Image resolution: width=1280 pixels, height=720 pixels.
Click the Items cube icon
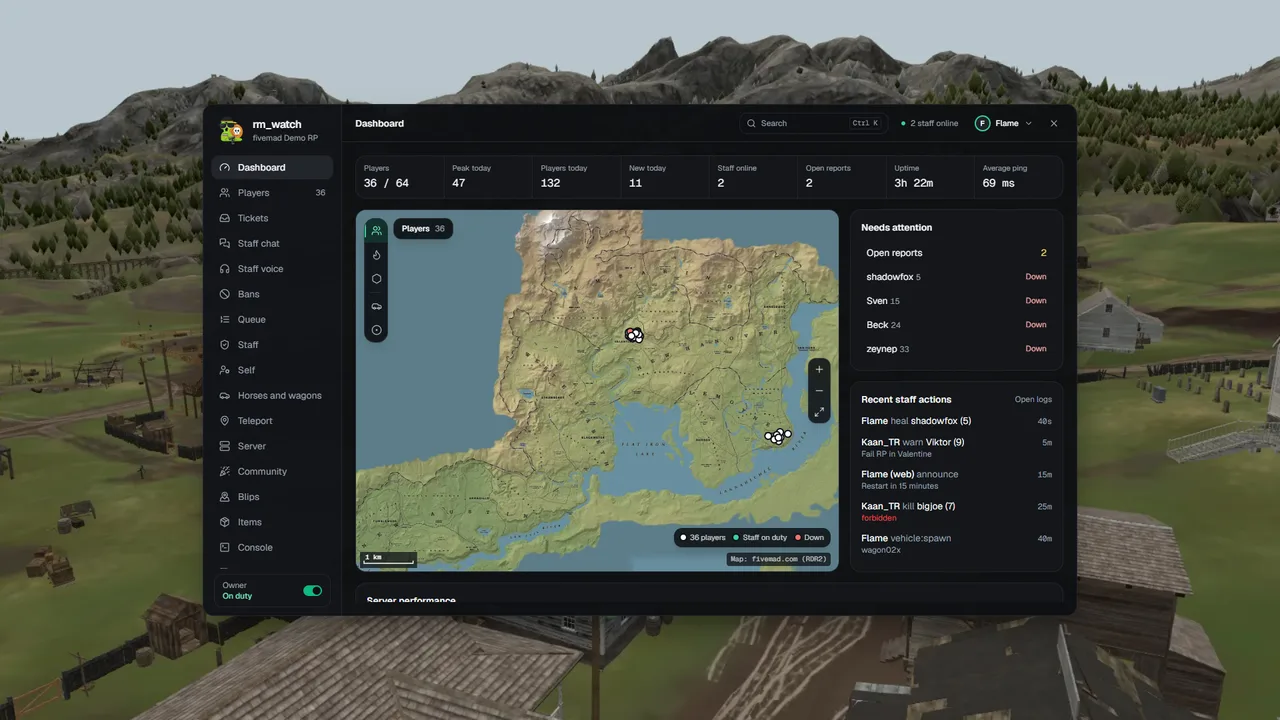[x=225, y=522]
